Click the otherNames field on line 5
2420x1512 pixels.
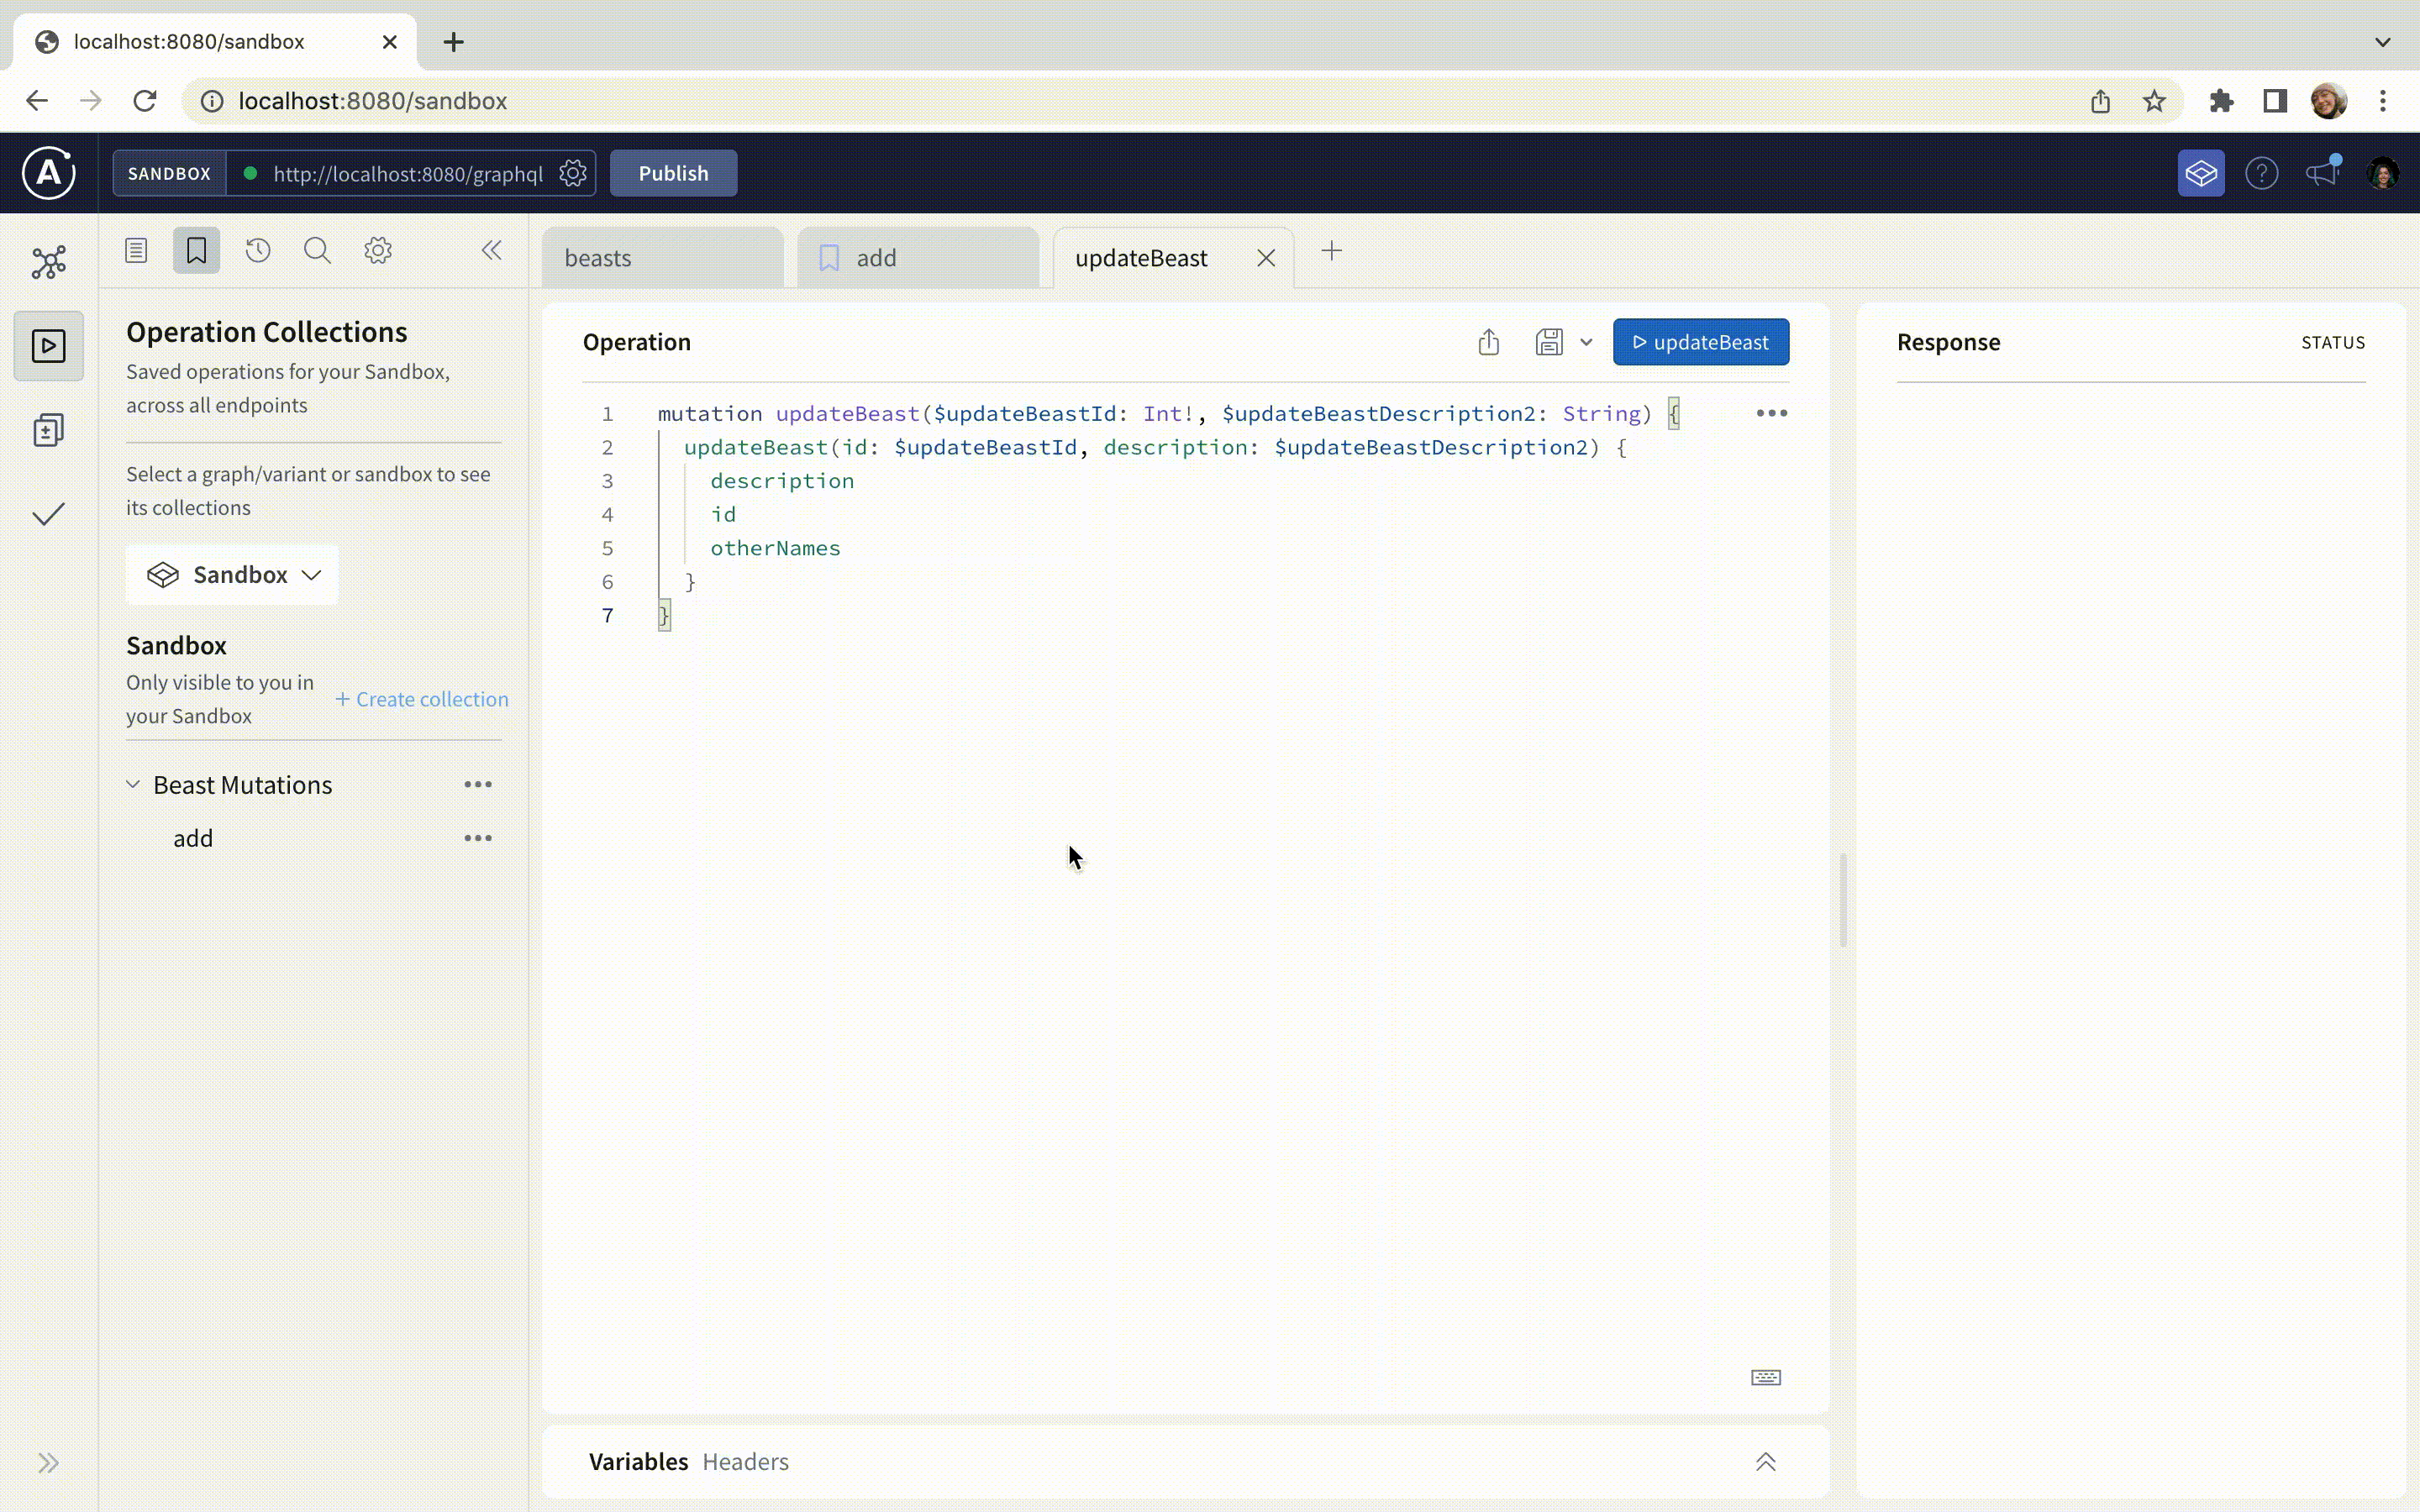pyautogui.click(x=775, y=548)
